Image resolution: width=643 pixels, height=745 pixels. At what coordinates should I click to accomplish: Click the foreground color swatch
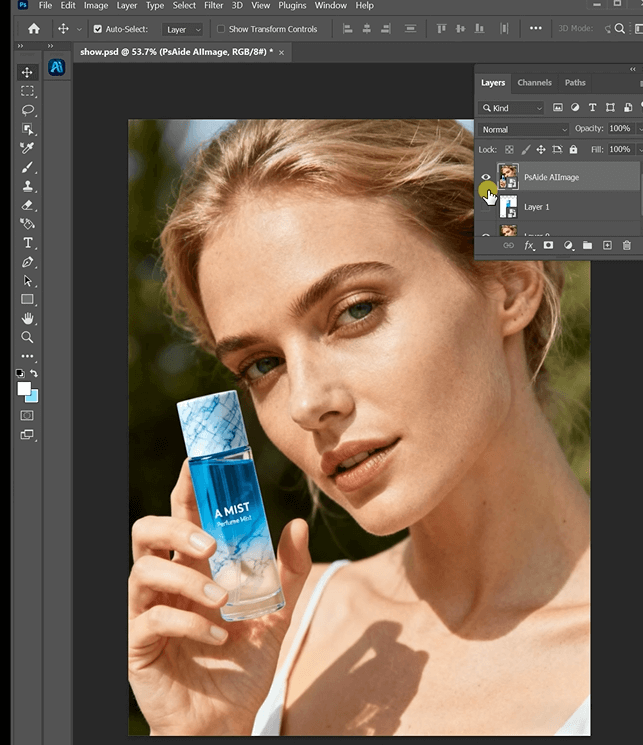tap(24, 389)
